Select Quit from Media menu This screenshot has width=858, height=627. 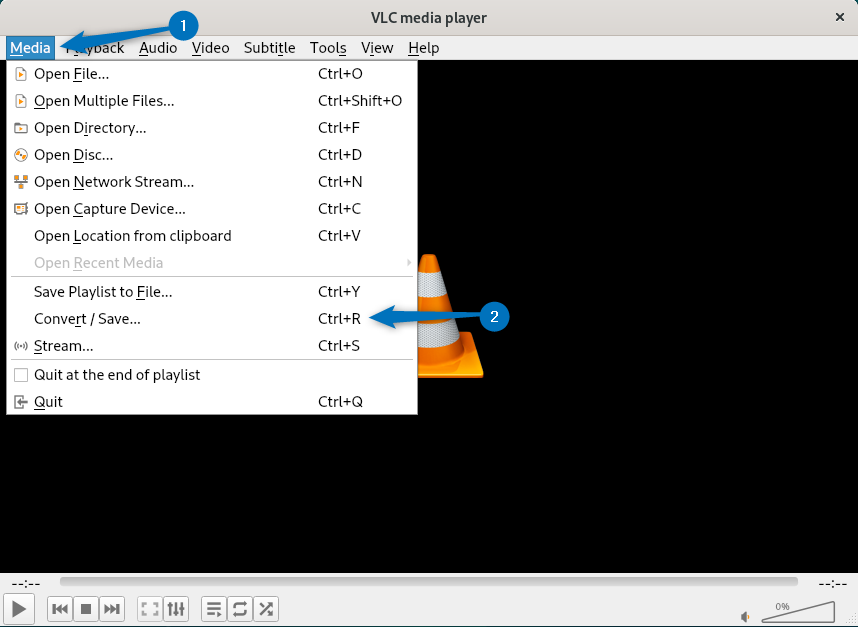(48, 402)
